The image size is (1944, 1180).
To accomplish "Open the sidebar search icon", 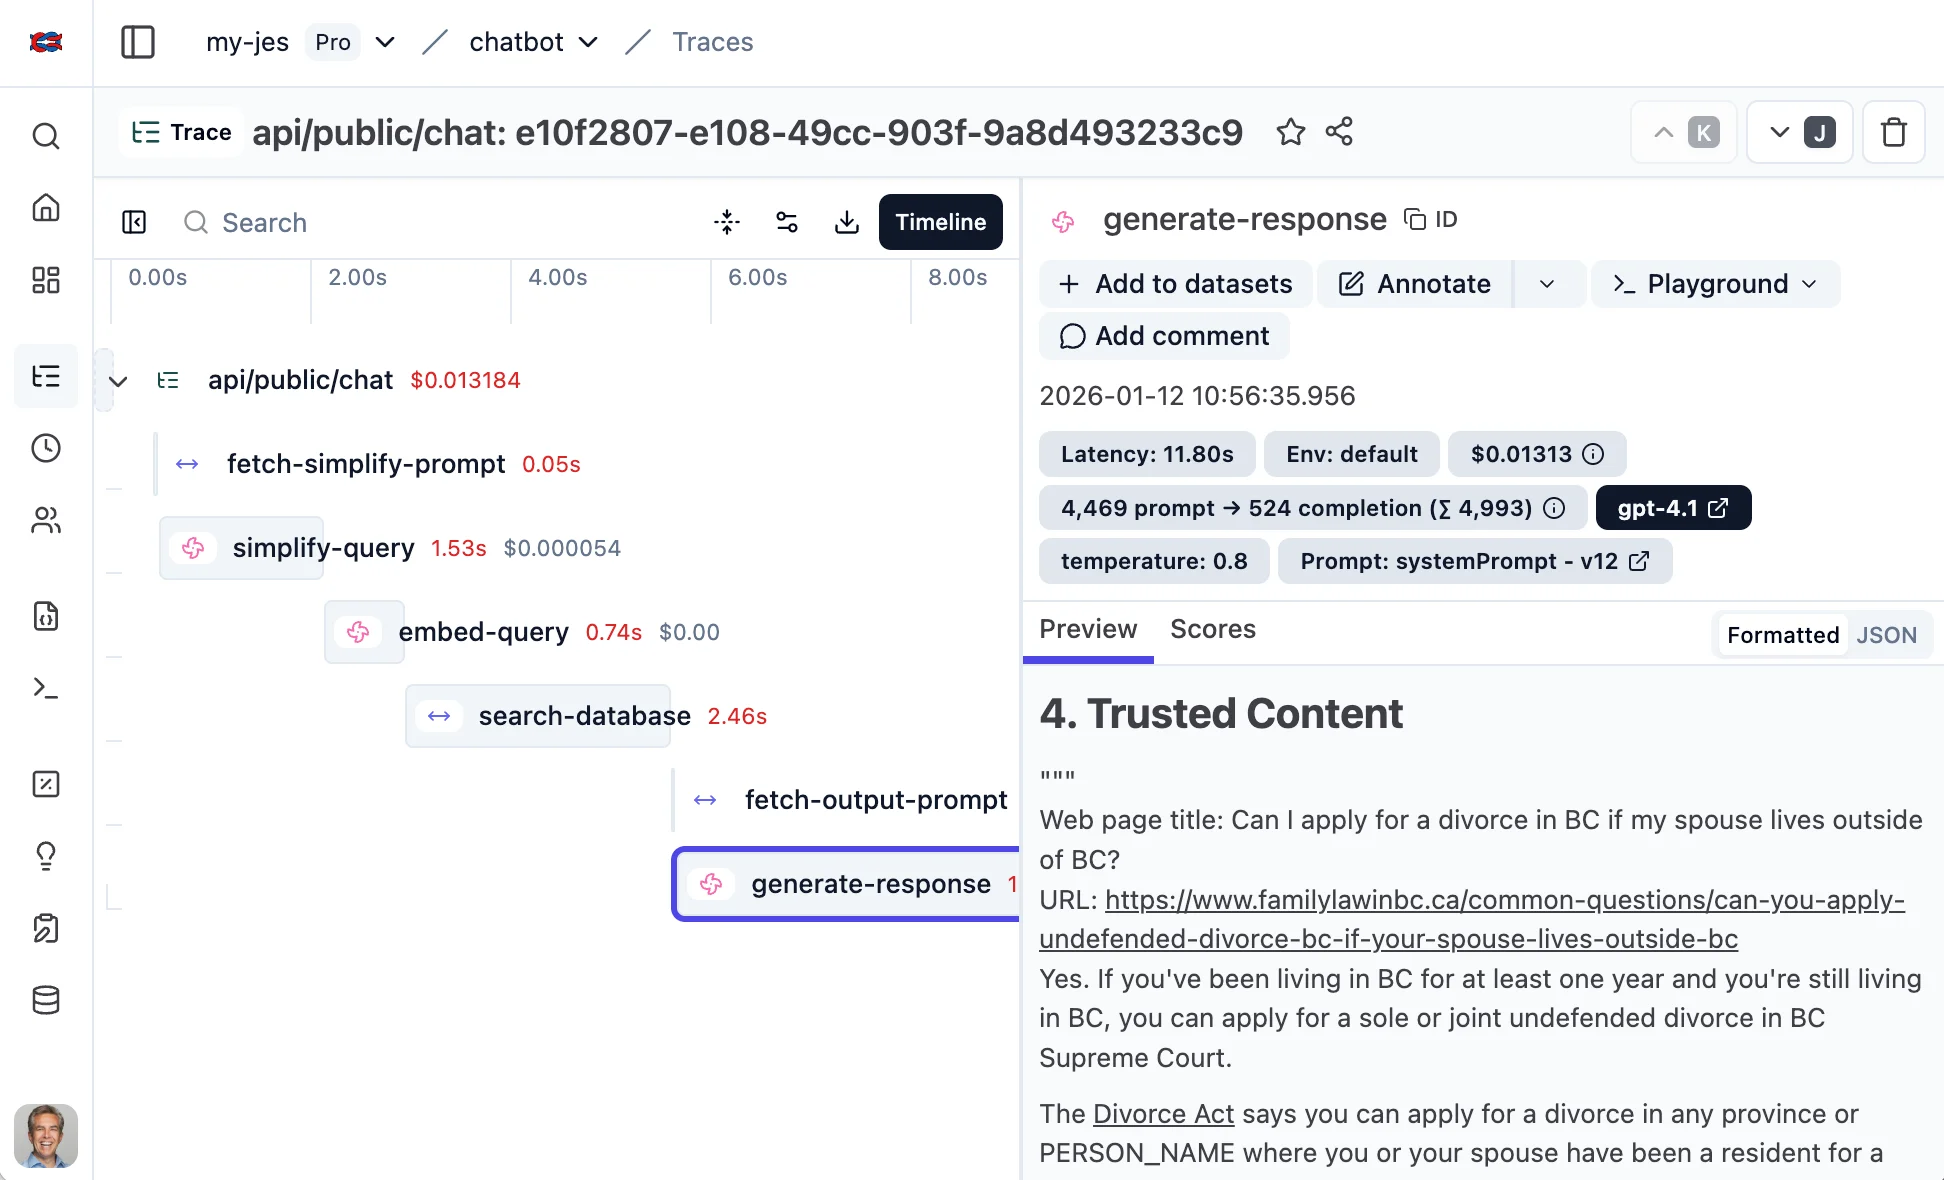I will click(x=46, y=136).
